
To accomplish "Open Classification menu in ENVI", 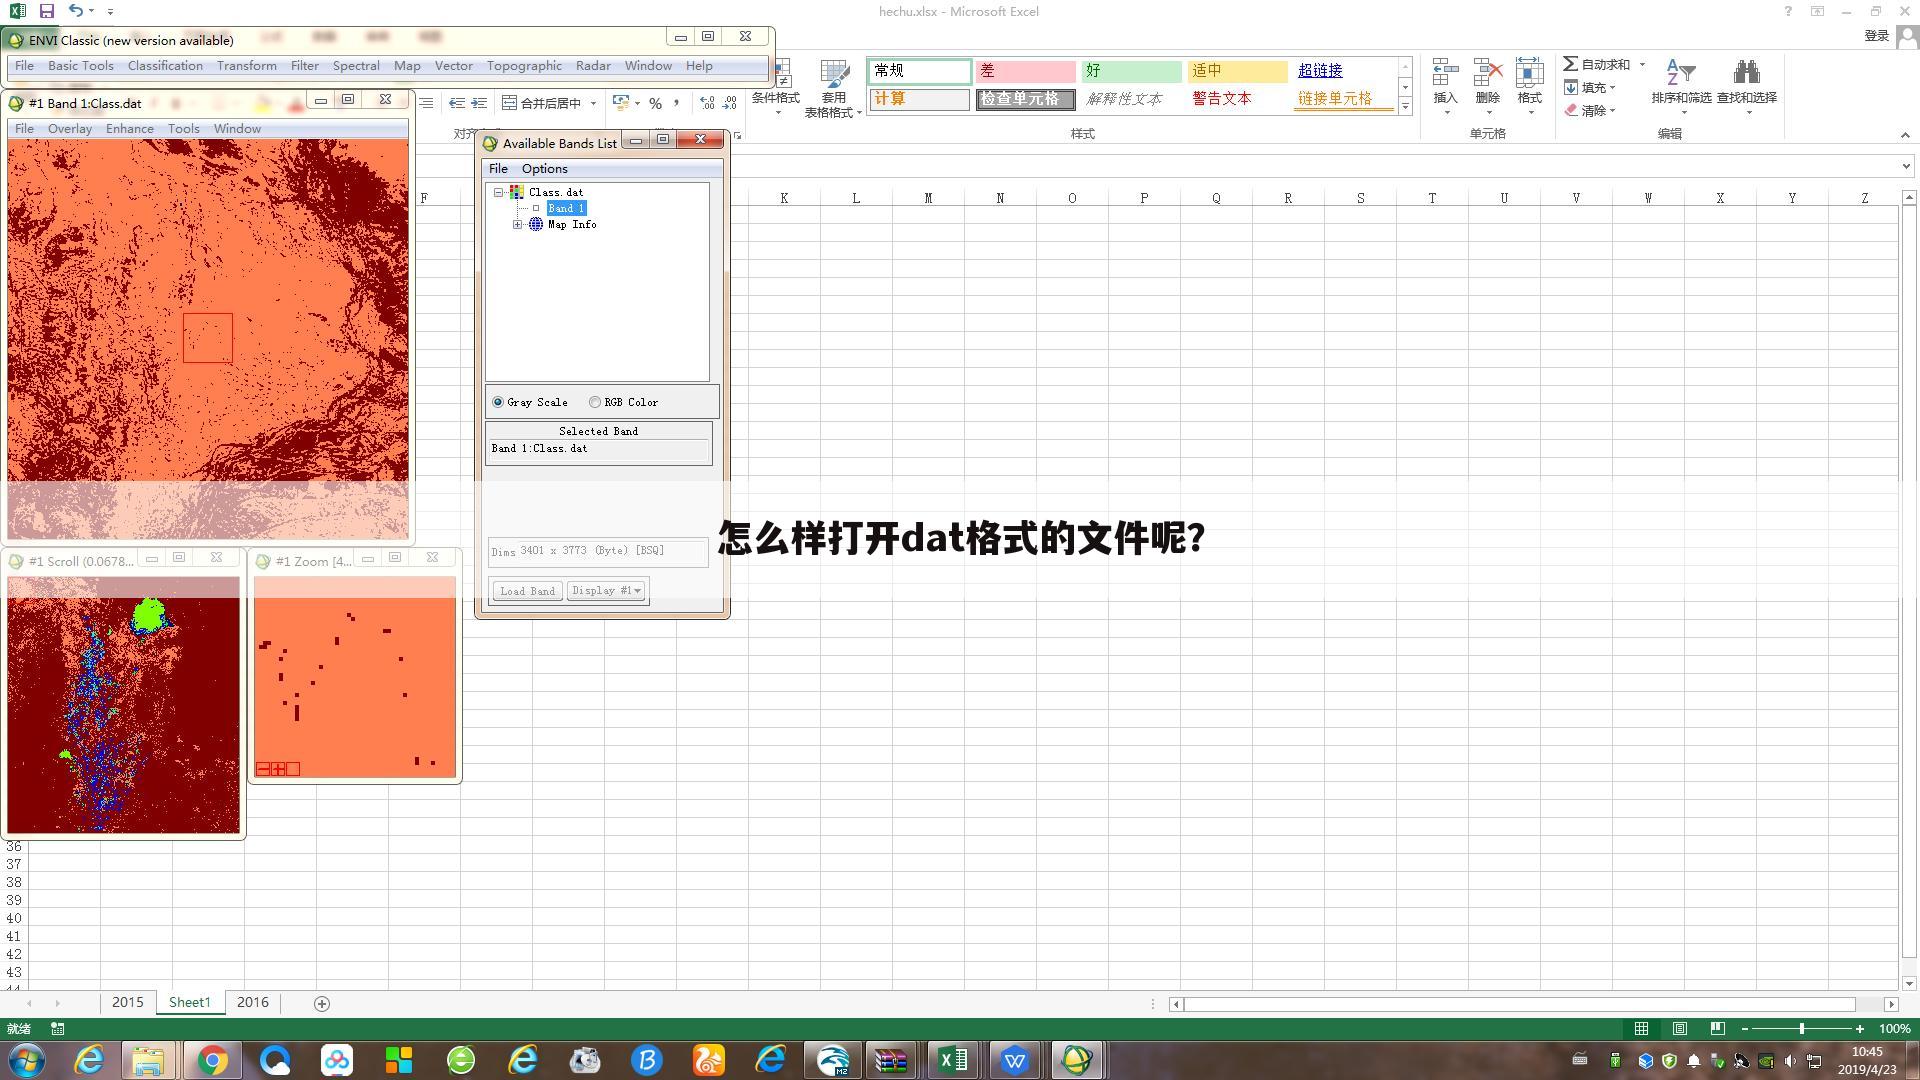I will click(165, 66).
